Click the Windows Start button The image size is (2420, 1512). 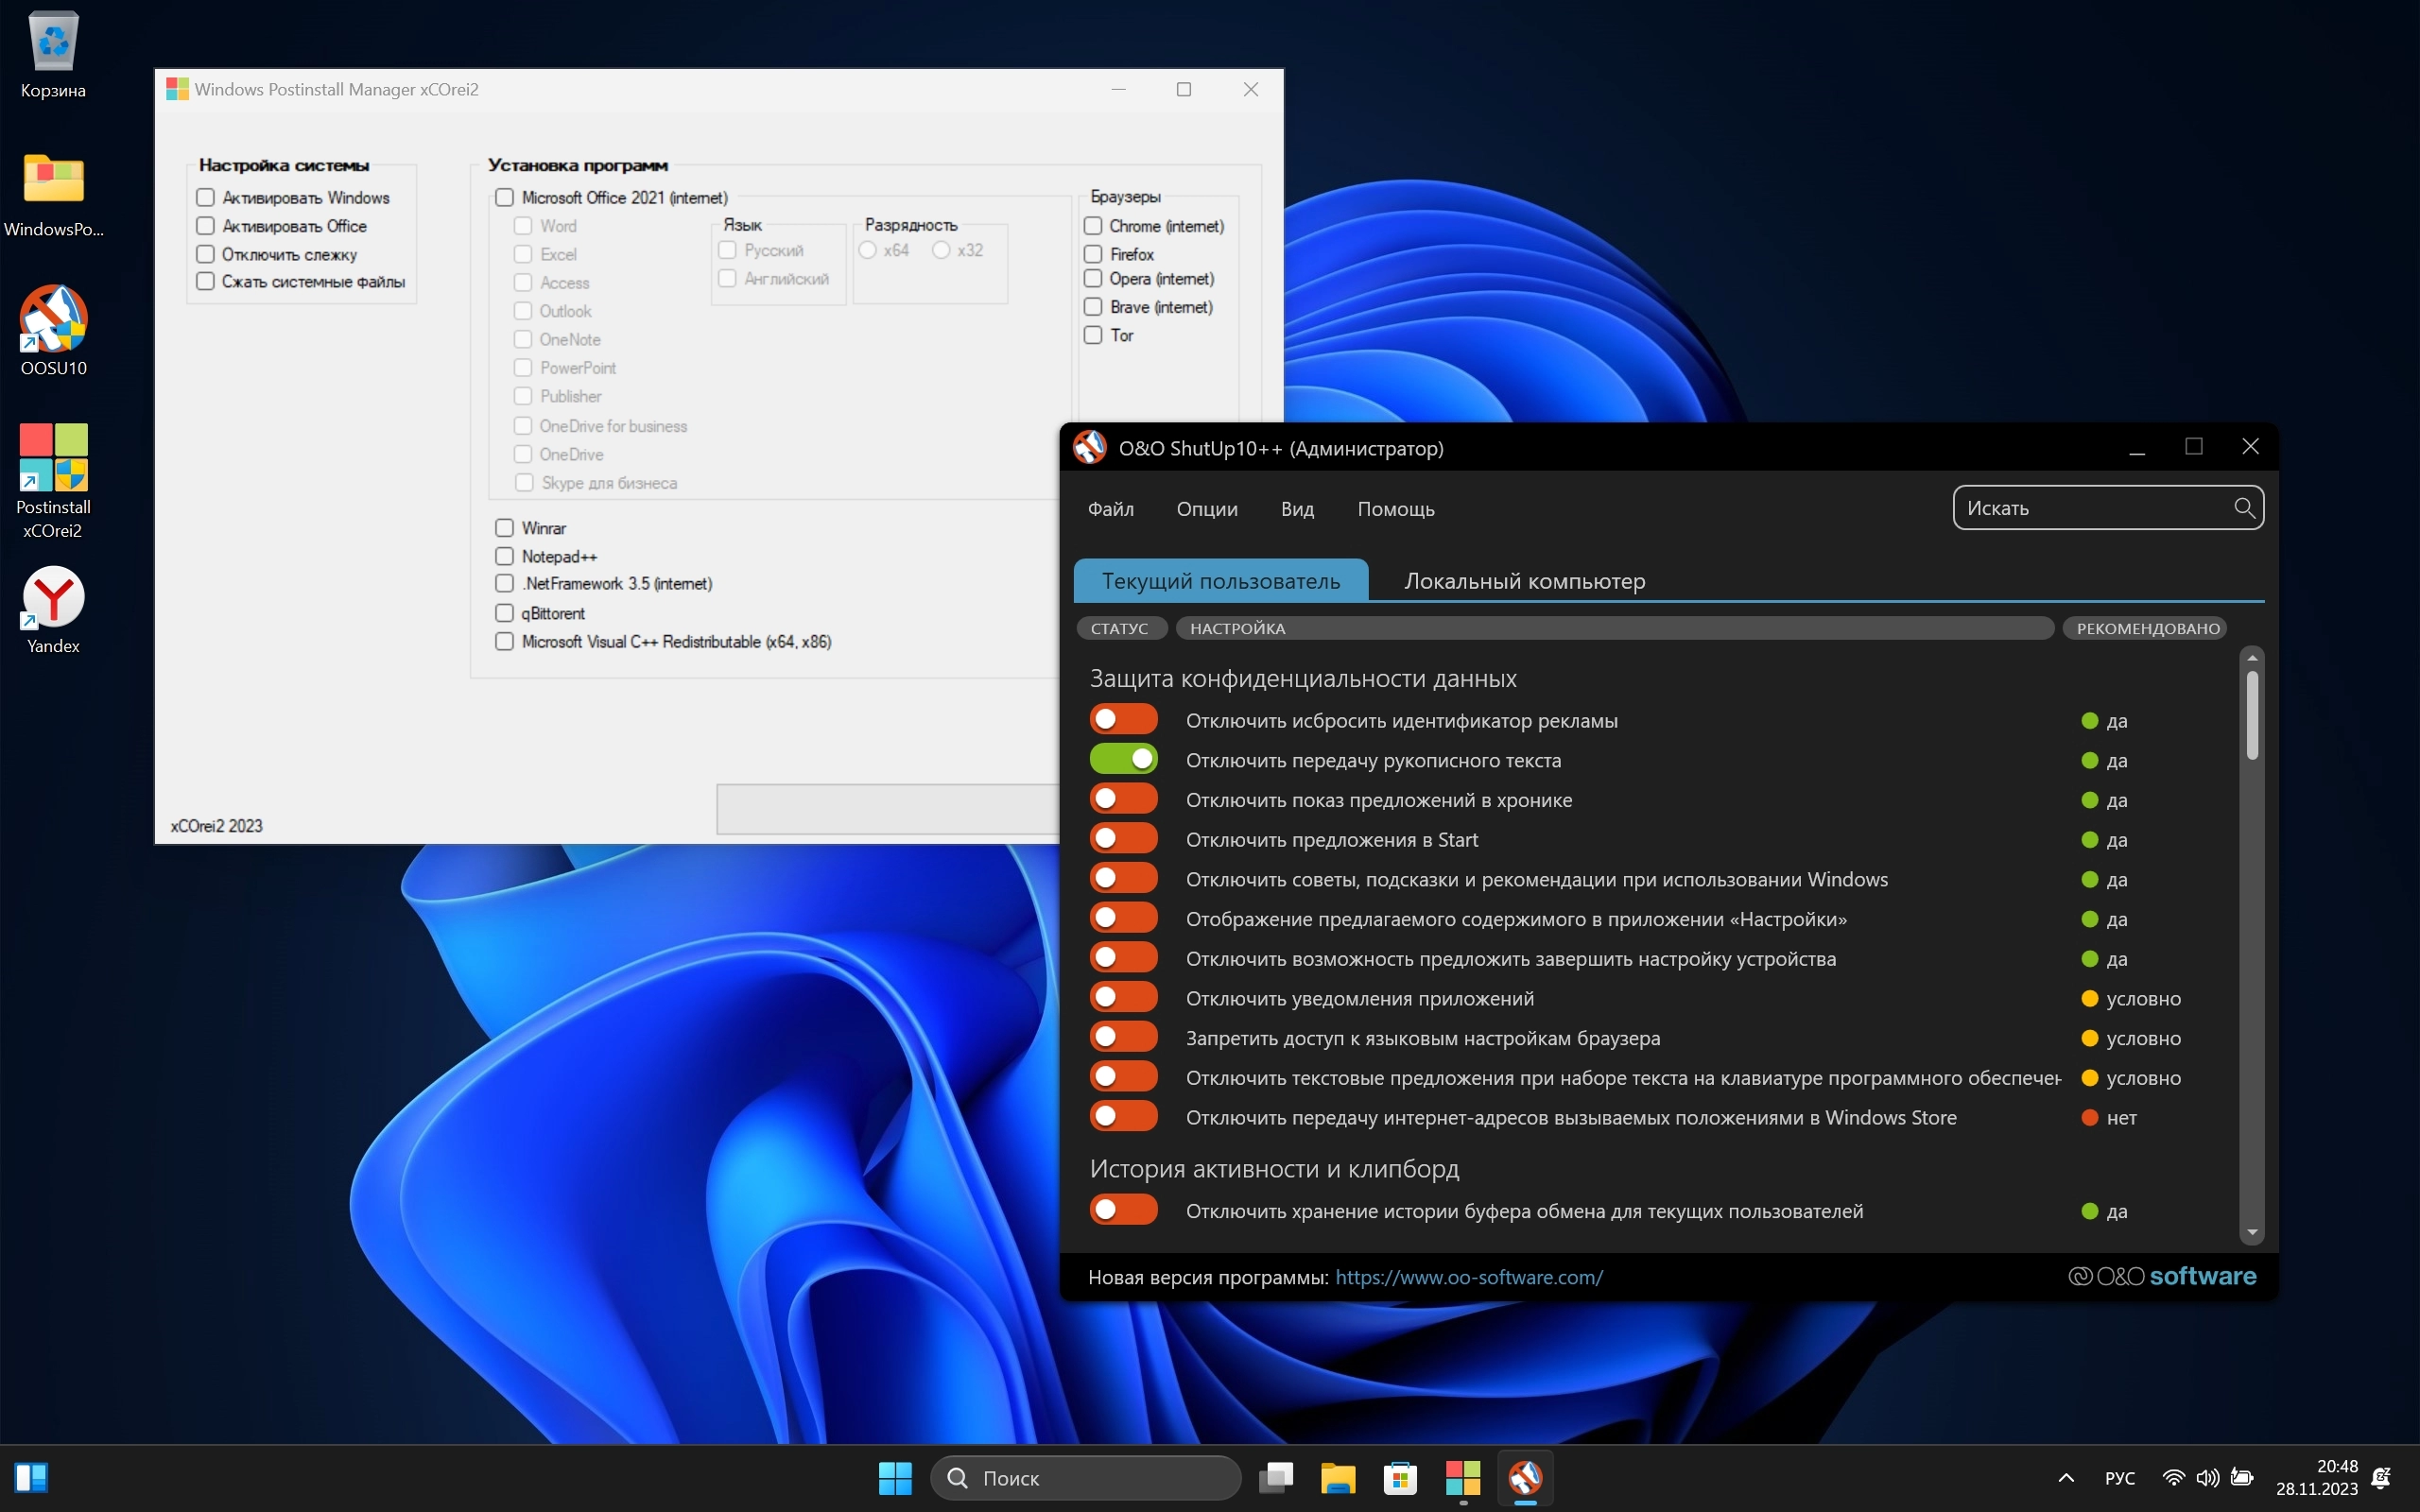point(895,1477)
